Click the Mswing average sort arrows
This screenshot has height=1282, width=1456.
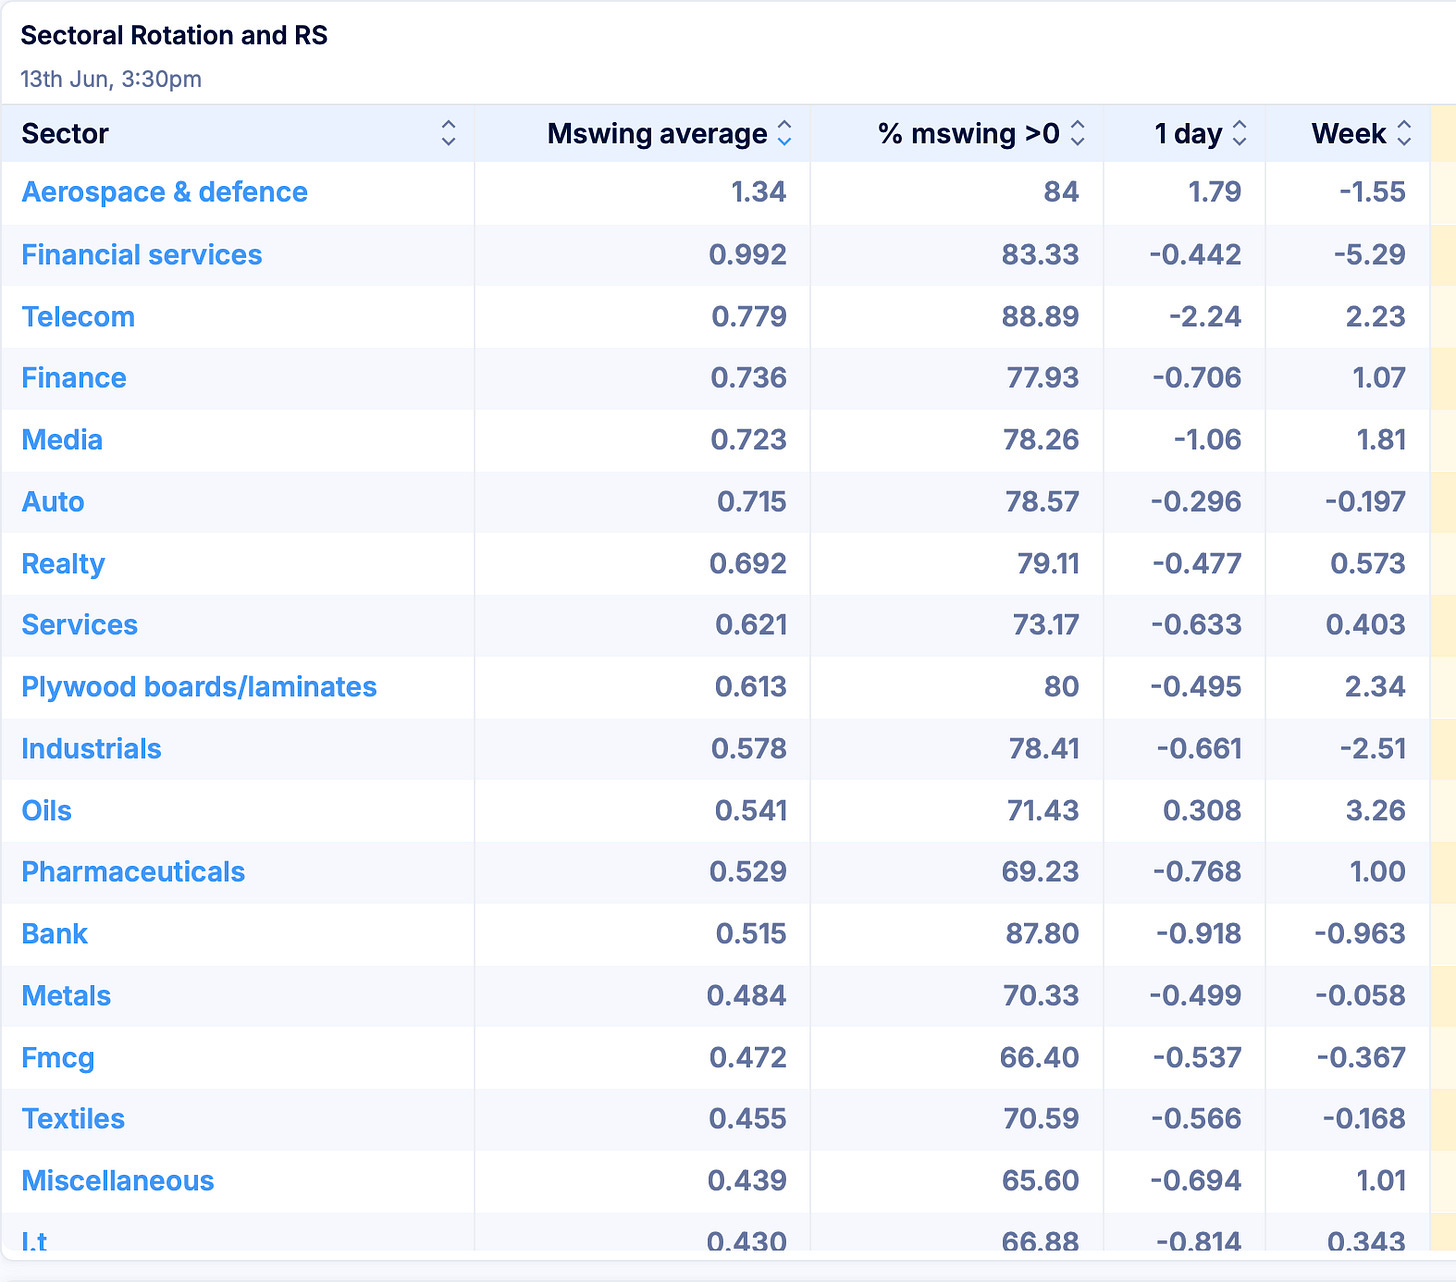coord(784,133)
